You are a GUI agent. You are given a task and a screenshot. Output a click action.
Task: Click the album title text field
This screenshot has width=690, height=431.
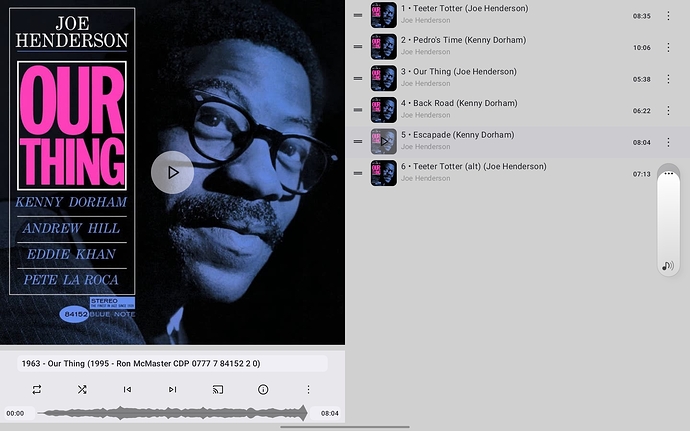pos(172,364)
